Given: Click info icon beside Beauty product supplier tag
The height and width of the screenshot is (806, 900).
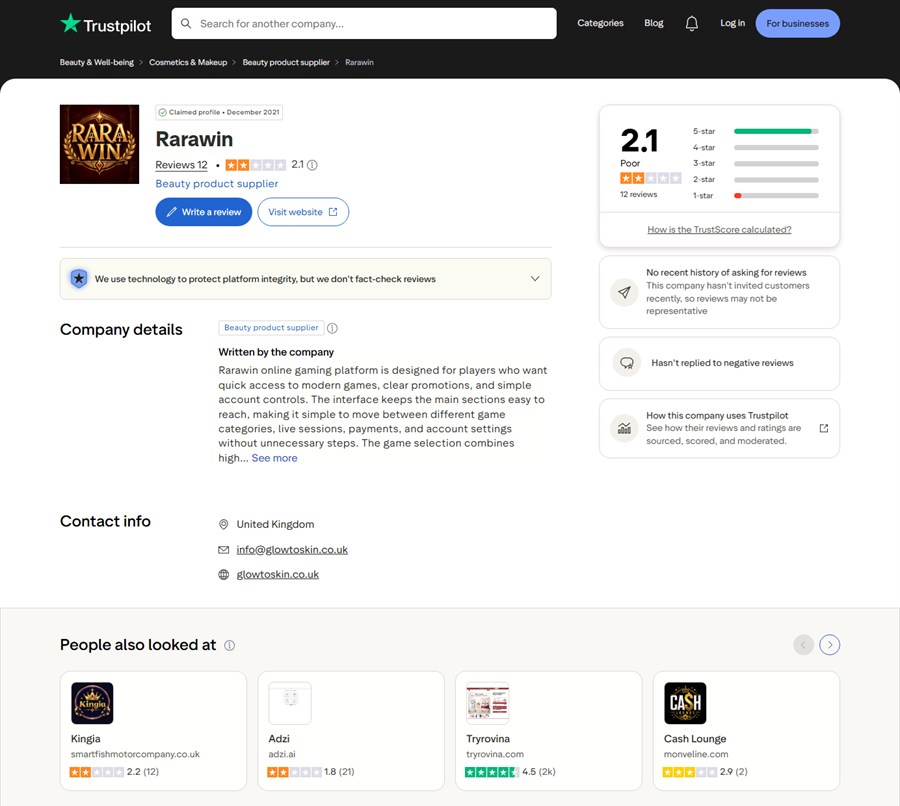Looking at the screenshot, I should pyautogui.click(x=332, y=328).
